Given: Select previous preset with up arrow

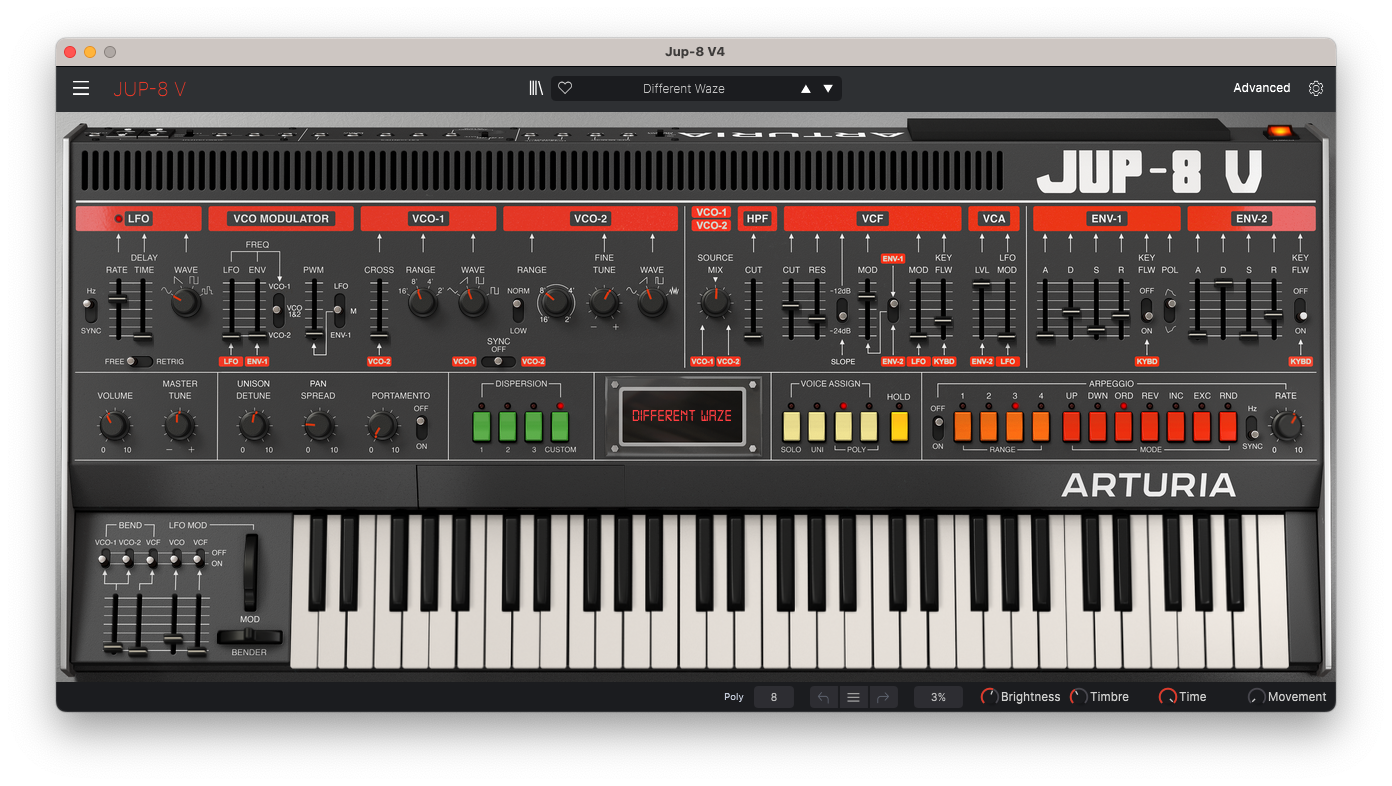Looking at the screenshot, I should click(806, 89).
